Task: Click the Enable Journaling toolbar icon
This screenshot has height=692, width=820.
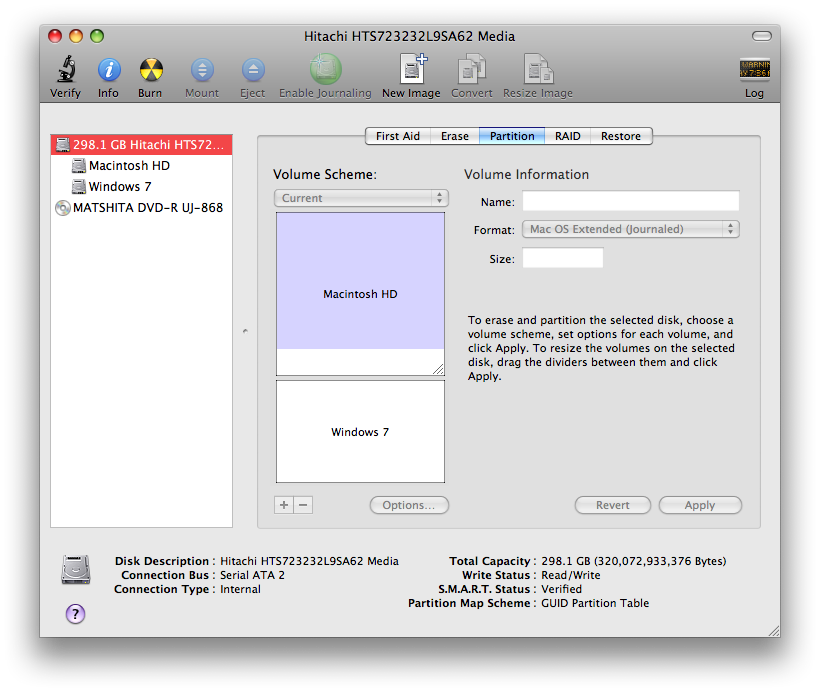Action: [x=325, y=70]
